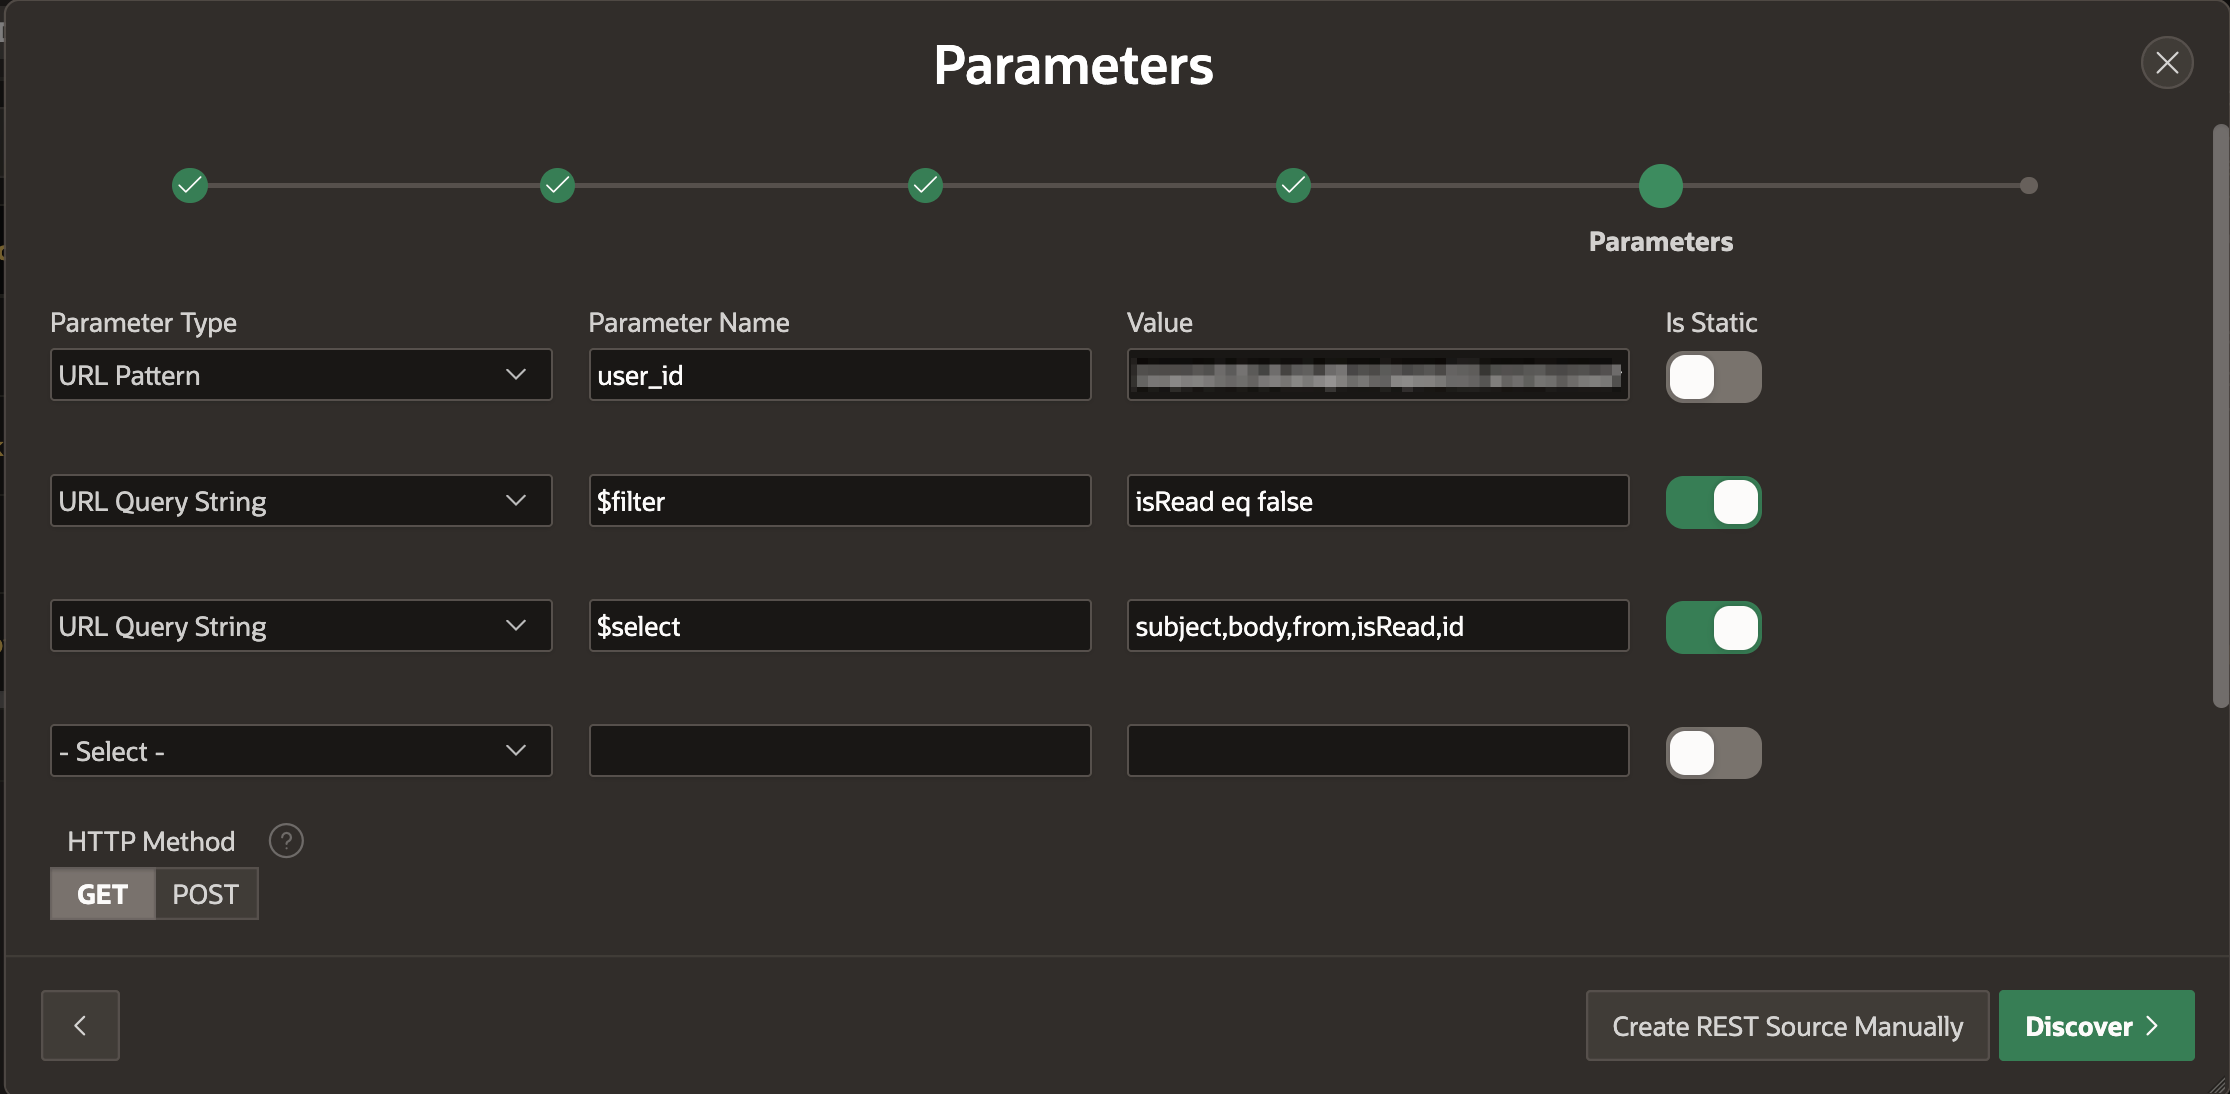Click the current Parameters step circle
This screenshot has width=2230, height=1094.
pos(1660,186)
